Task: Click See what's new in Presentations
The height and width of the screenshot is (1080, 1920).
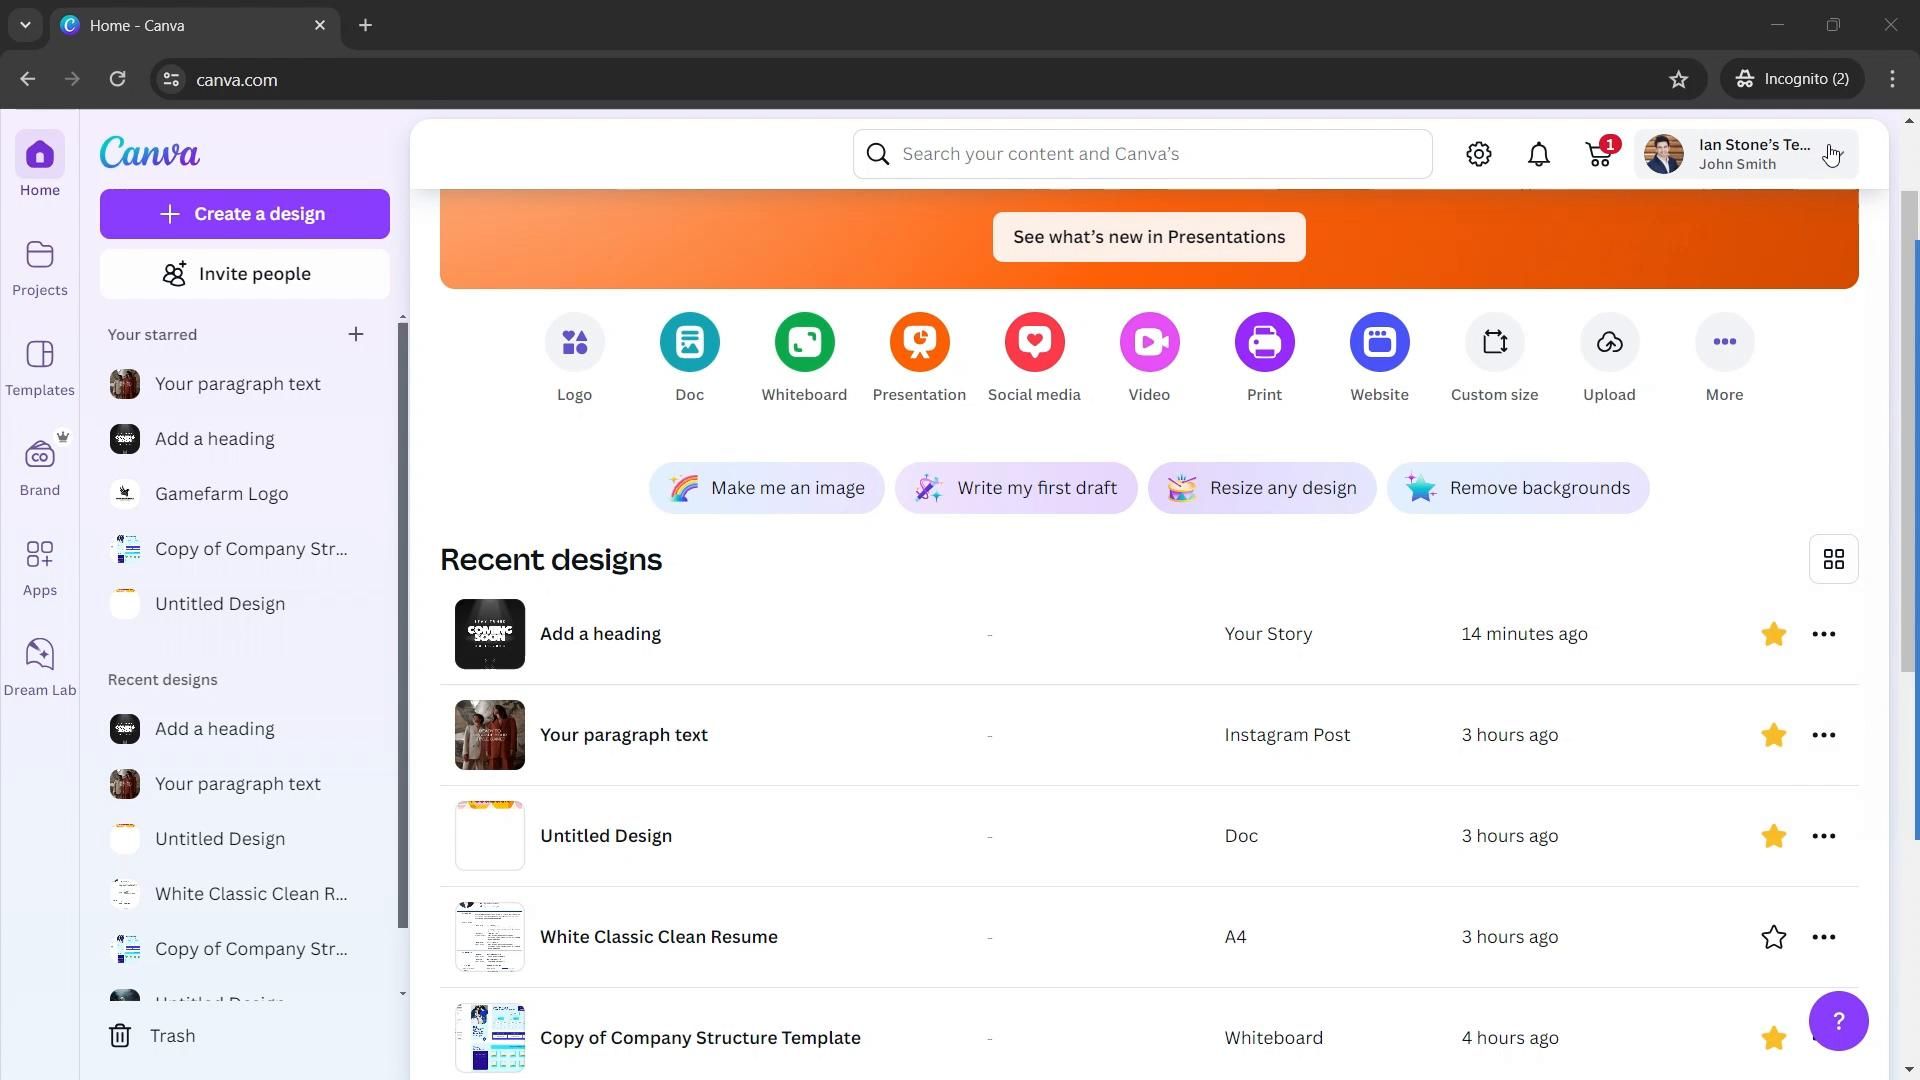Action: pyautogui.click(x=1148, y=237)
